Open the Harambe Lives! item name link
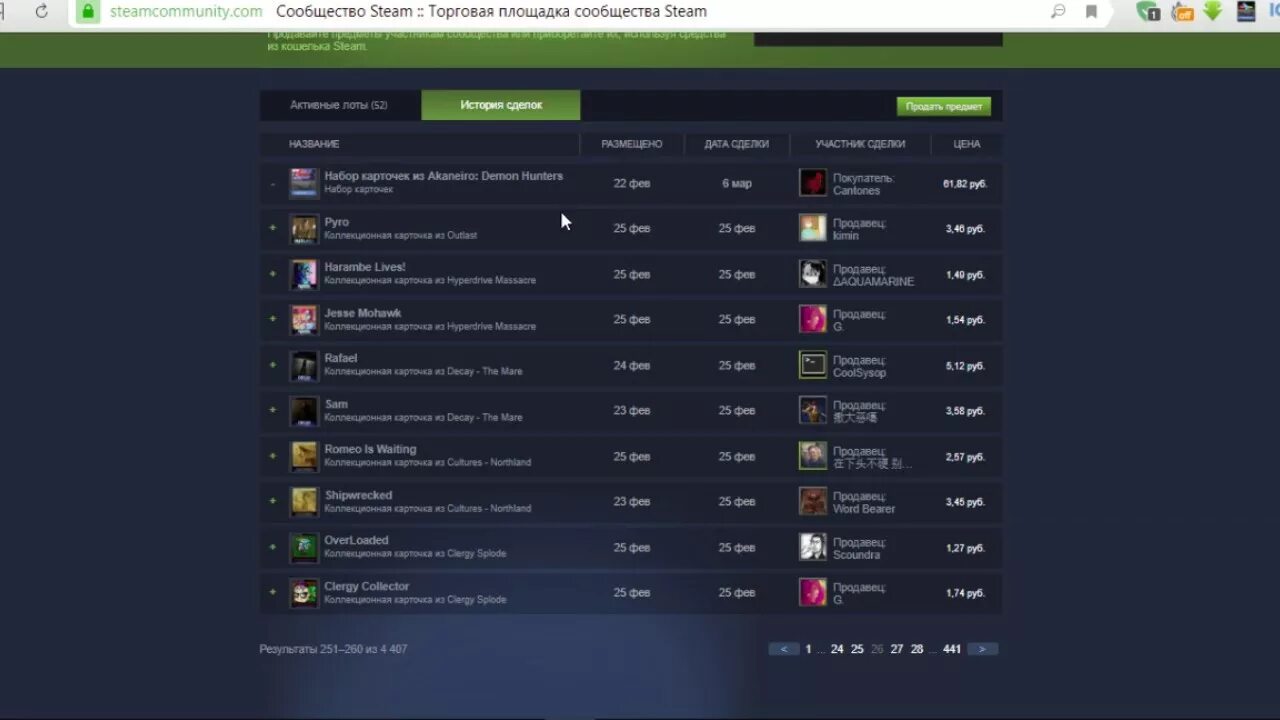The image size is (1280, 720). (365, 267)
